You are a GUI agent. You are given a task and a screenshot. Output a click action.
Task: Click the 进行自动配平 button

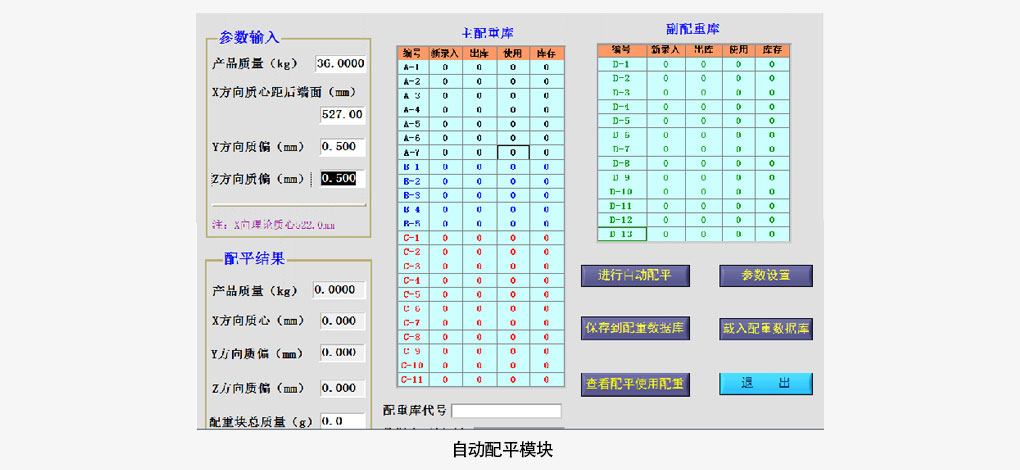point(635,276)
